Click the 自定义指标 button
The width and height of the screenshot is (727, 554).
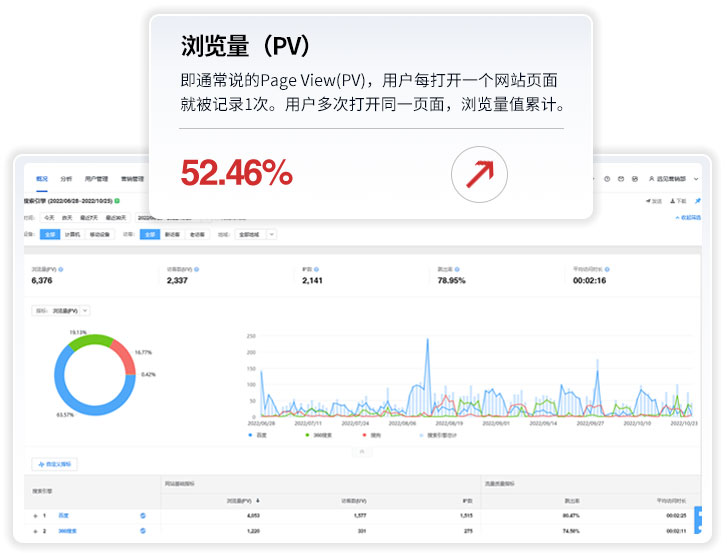coord(54,464)
